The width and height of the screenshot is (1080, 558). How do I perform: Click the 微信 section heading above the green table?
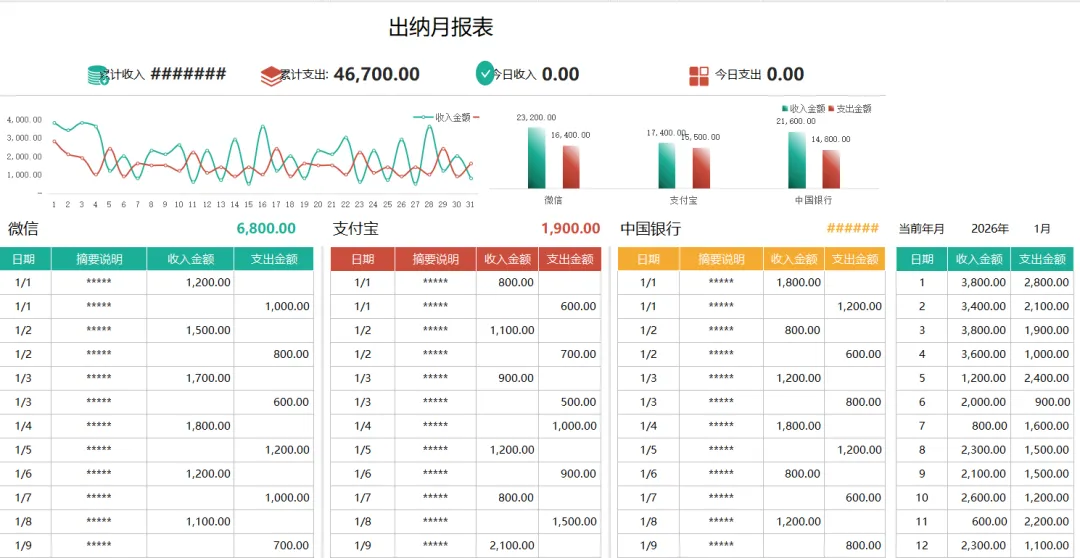[23, 229]
